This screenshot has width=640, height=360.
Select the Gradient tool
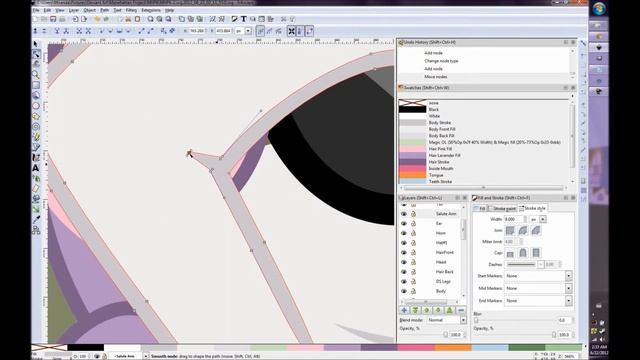pos(36,209)
